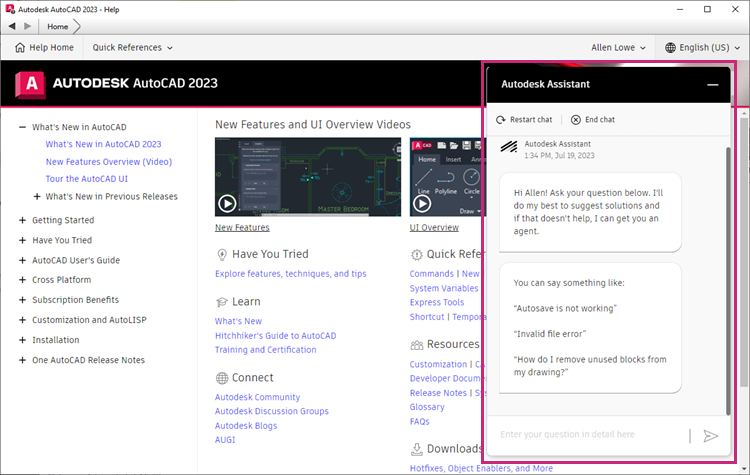Open Autodesk Discussion Groups
Image resolution: width=750 pixels, height=475 pixels.
coord(272,411)
